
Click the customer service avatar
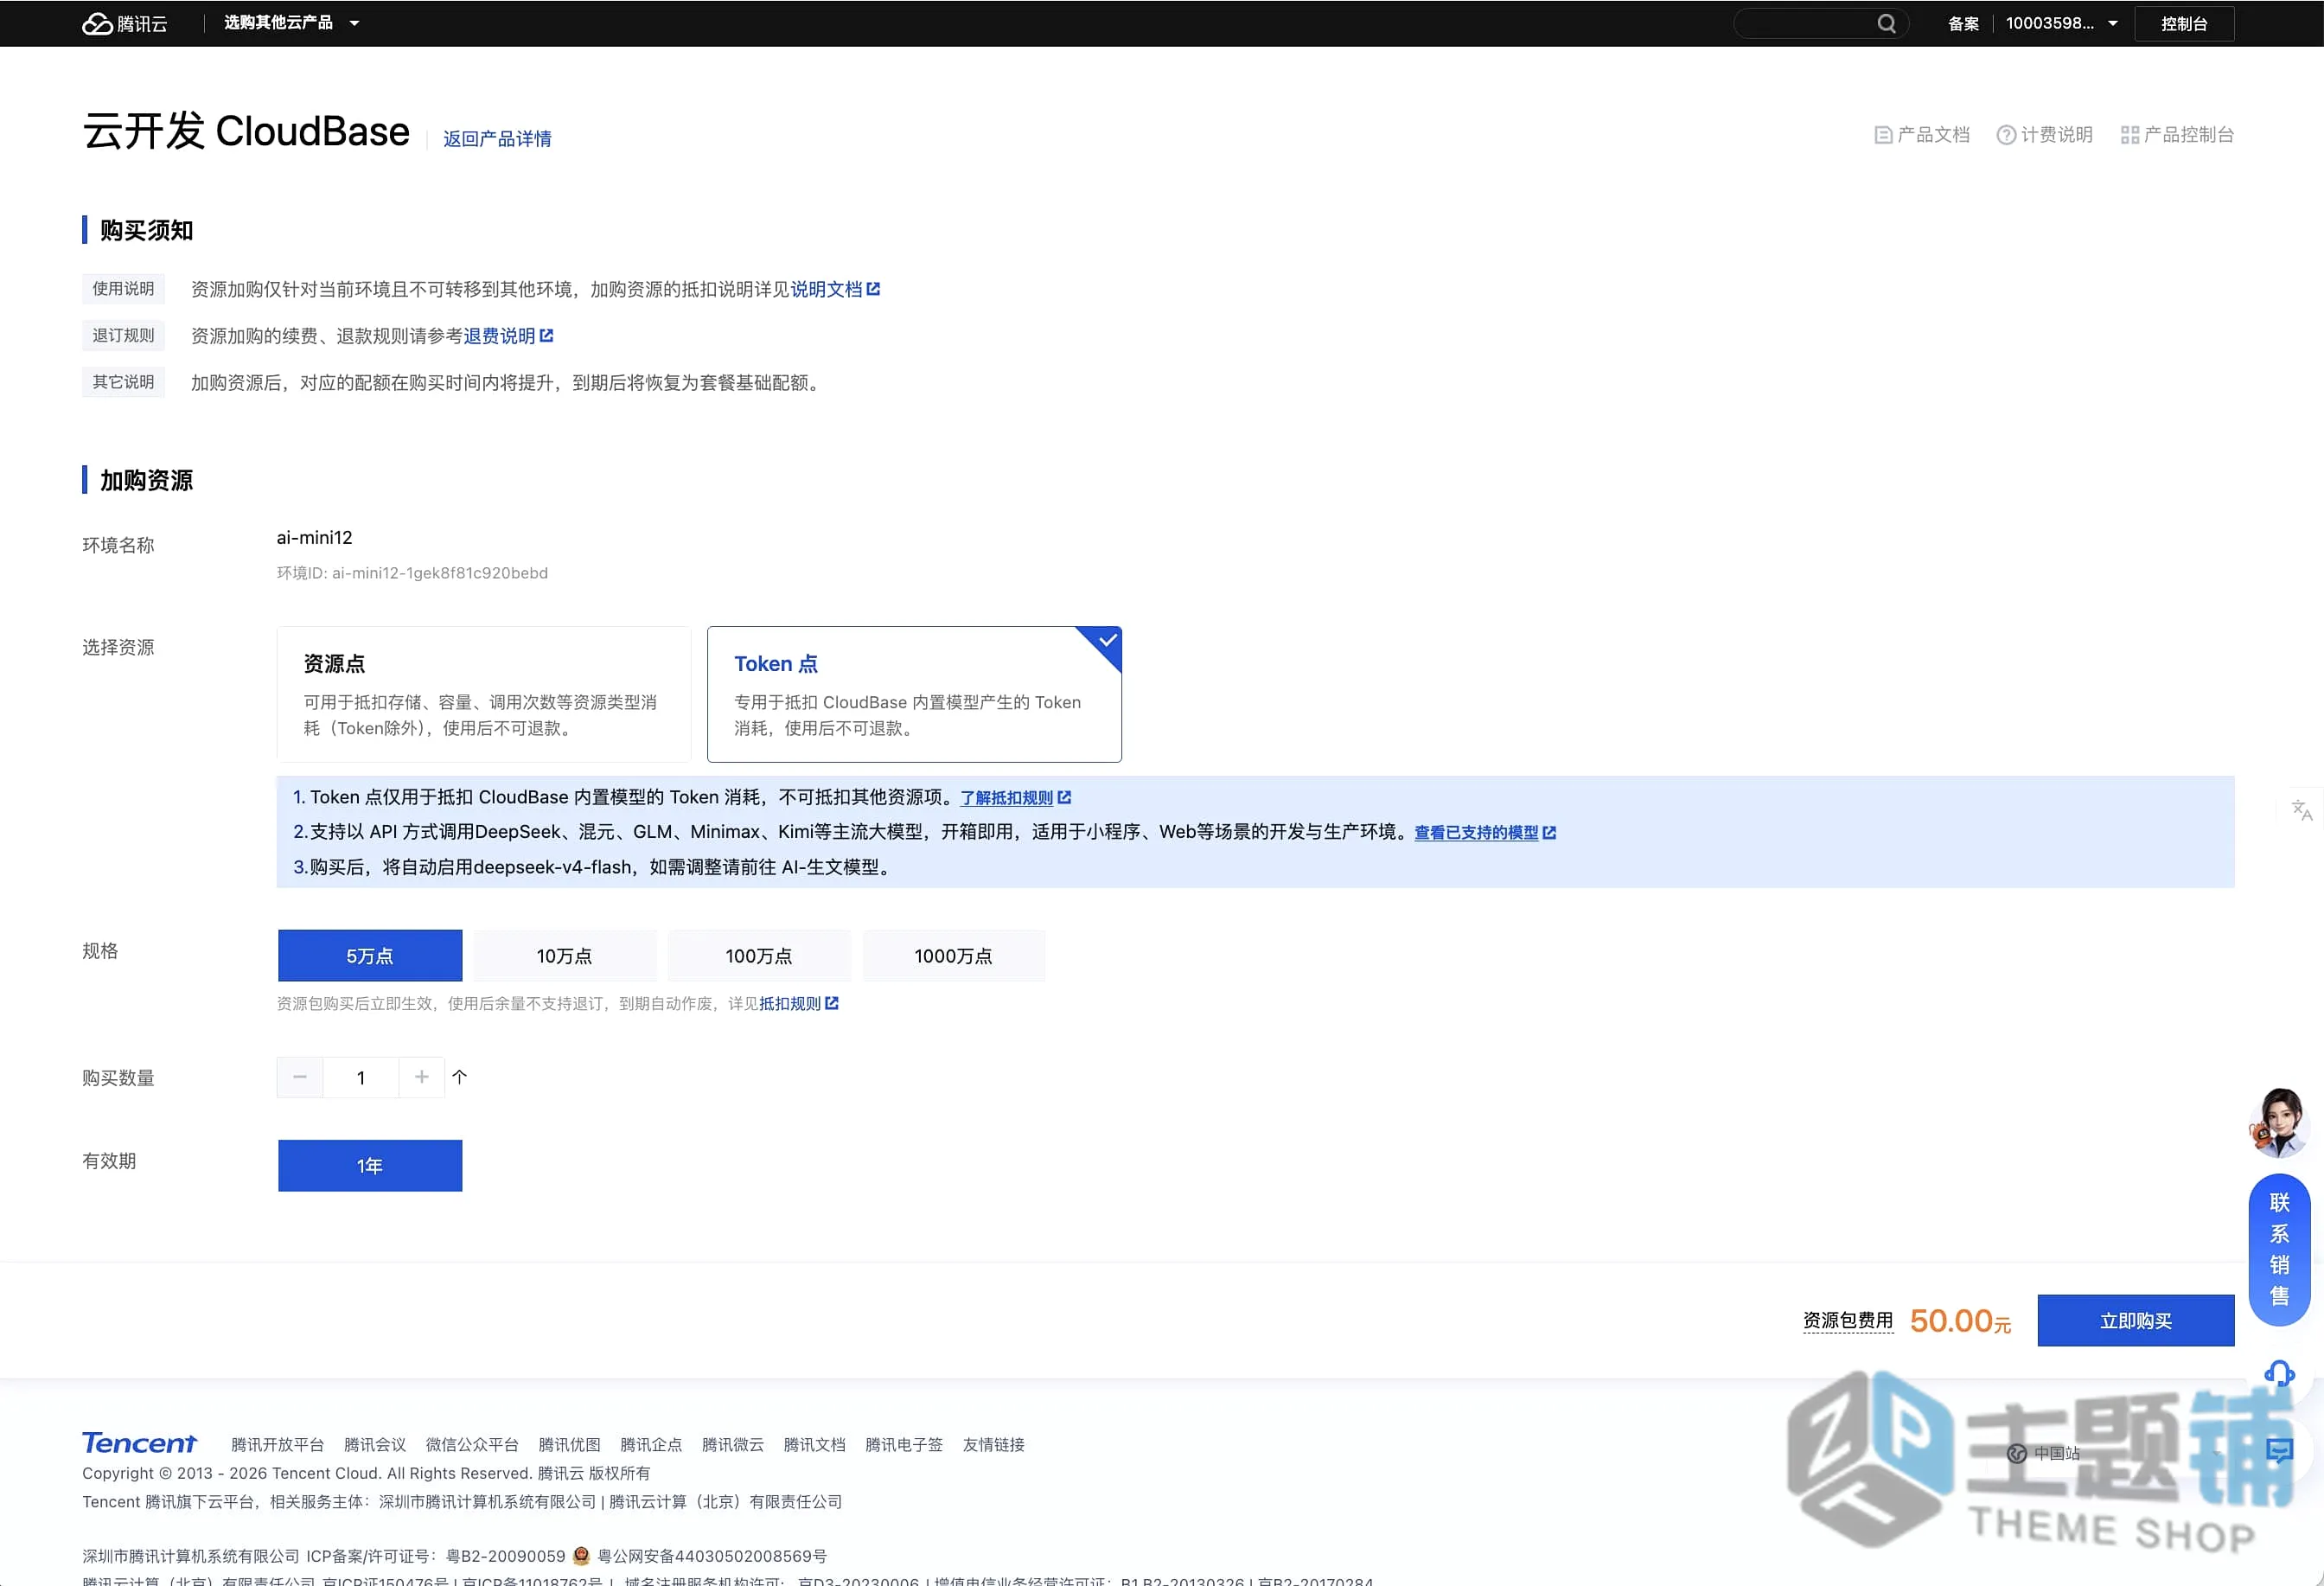2279,1122
